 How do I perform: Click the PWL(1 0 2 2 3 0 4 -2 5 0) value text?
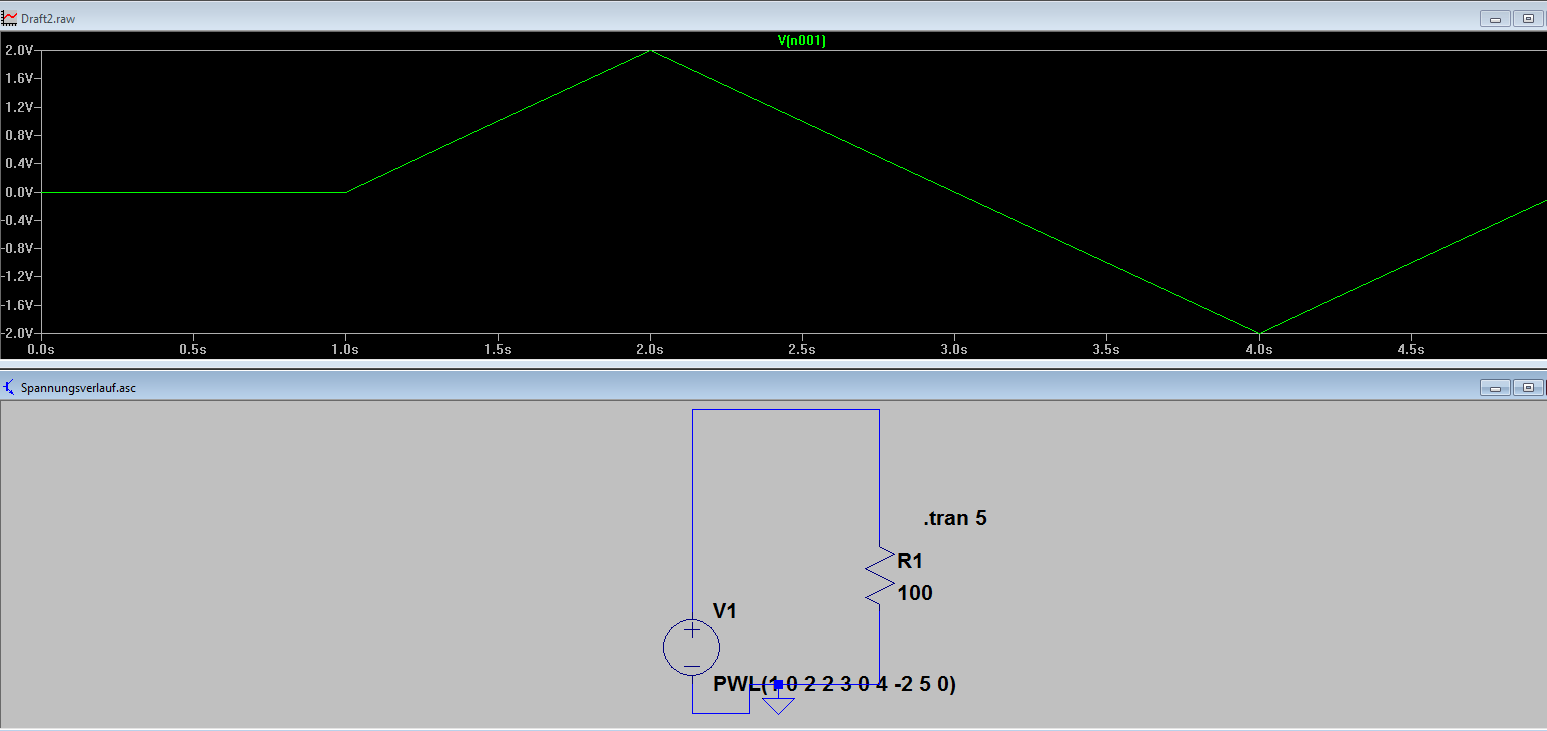835,685
